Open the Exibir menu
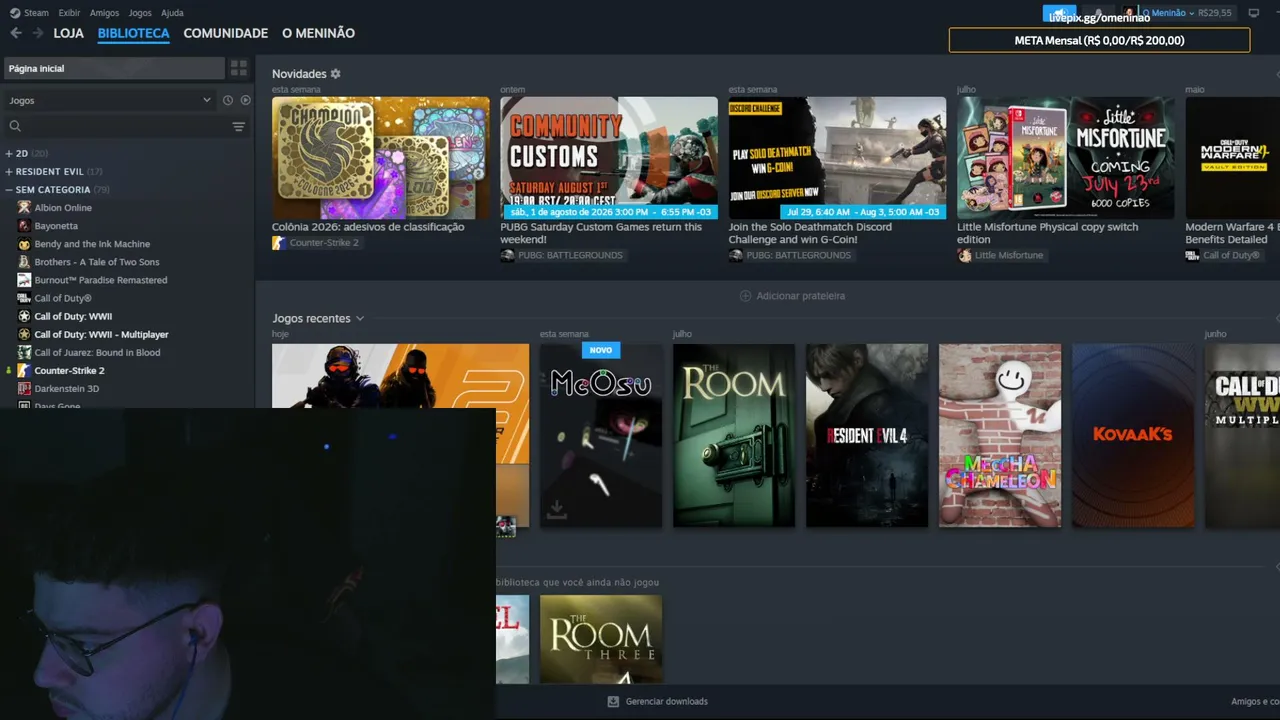The image size is (1280, 720). pos(69,13)
